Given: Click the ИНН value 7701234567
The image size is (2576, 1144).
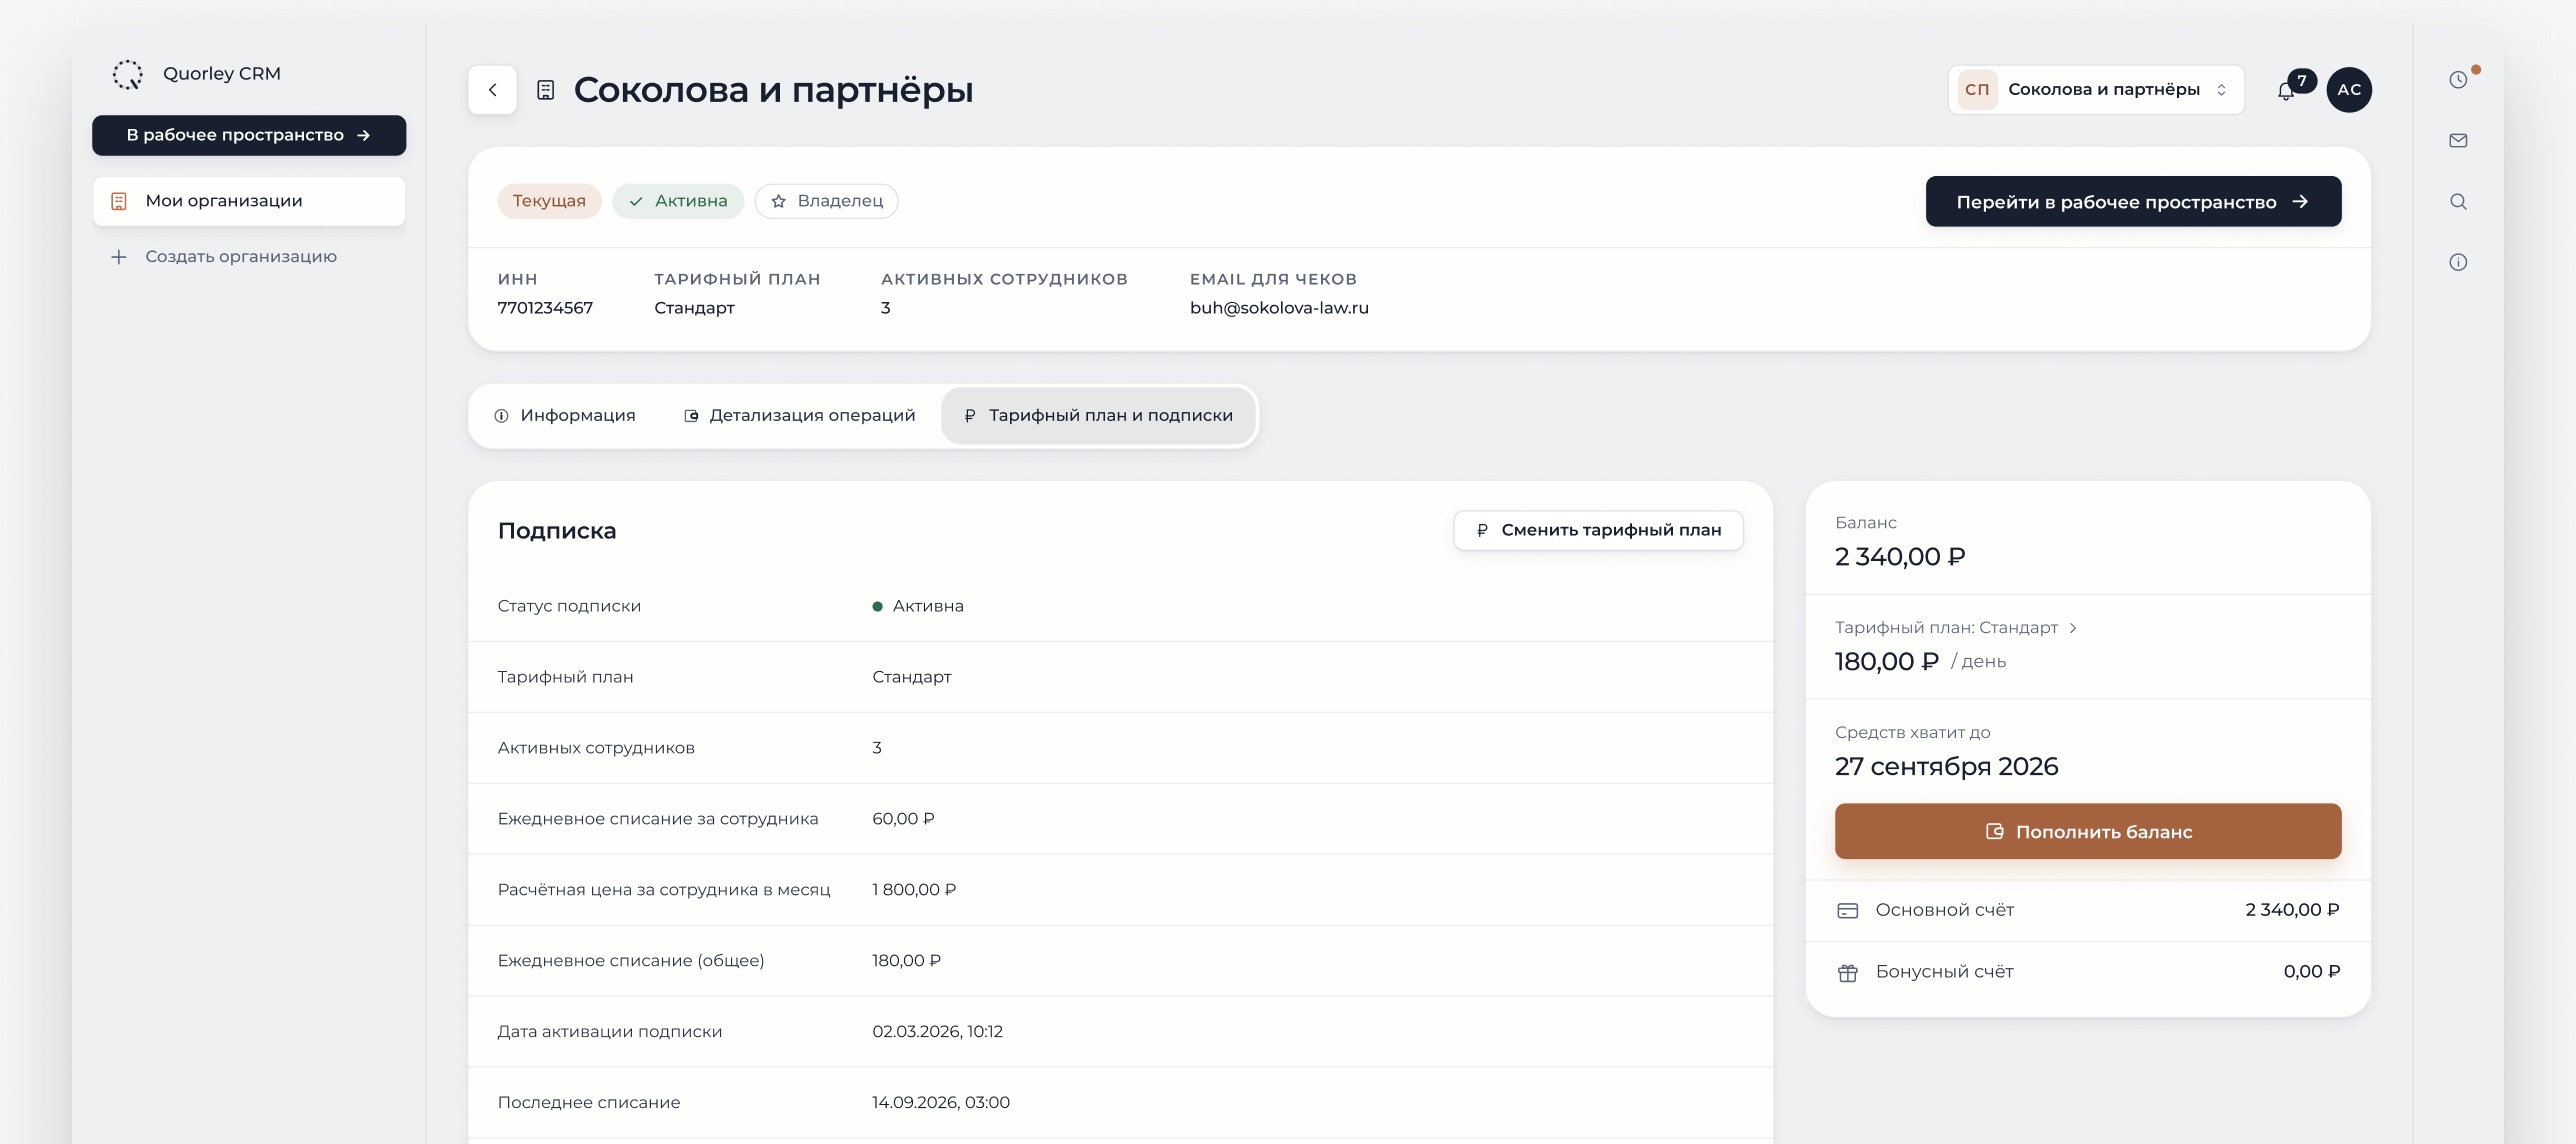Looking at the screenshot, I should tap(545, 308).
